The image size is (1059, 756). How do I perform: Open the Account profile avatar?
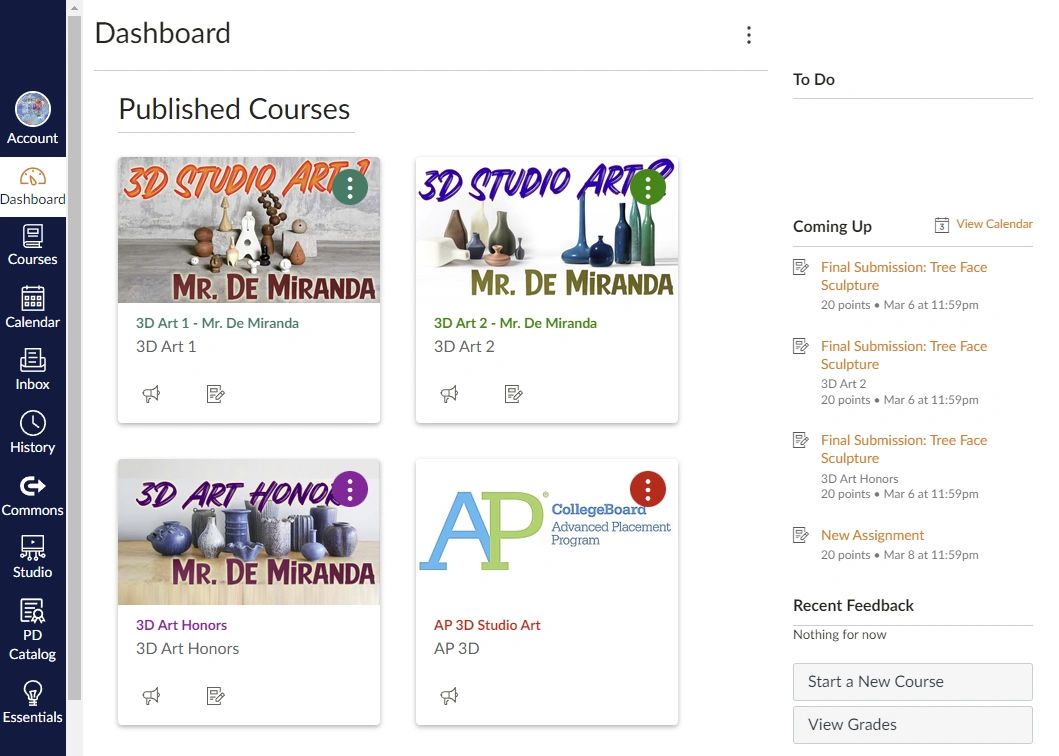click(x=32, y=109)
